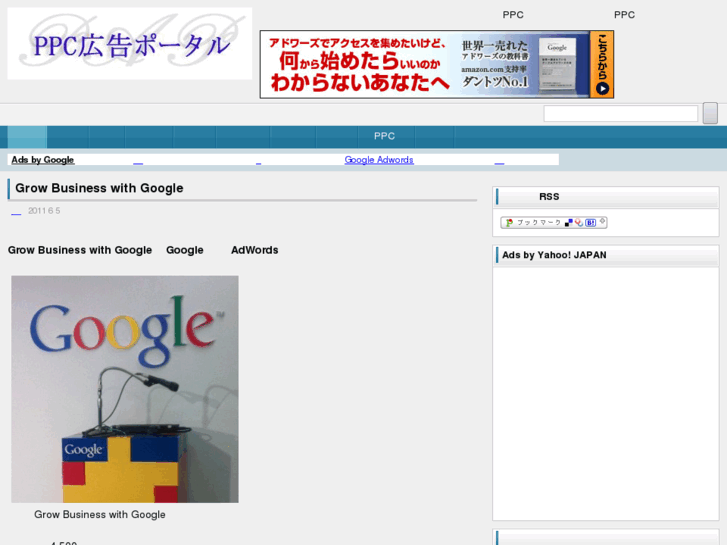
Task: Click the green P bookmark icon
Action: click(510, 223)
